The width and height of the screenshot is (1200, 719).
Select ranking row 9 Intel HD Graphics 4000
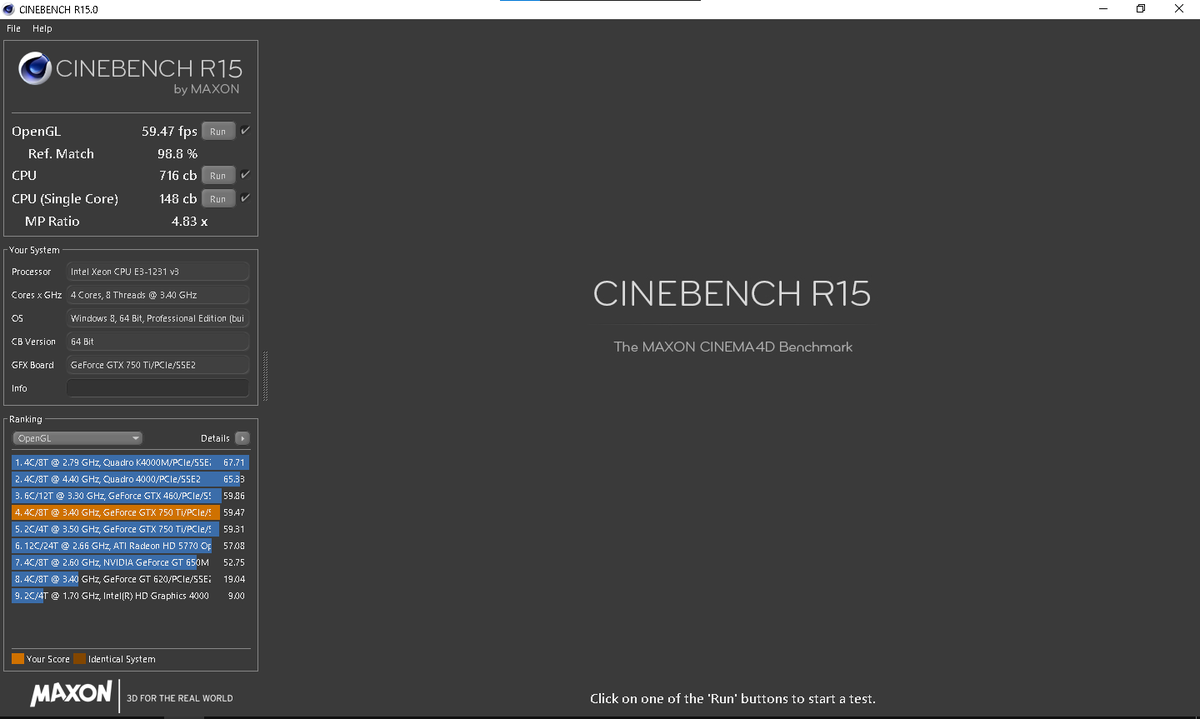[131, 595]
